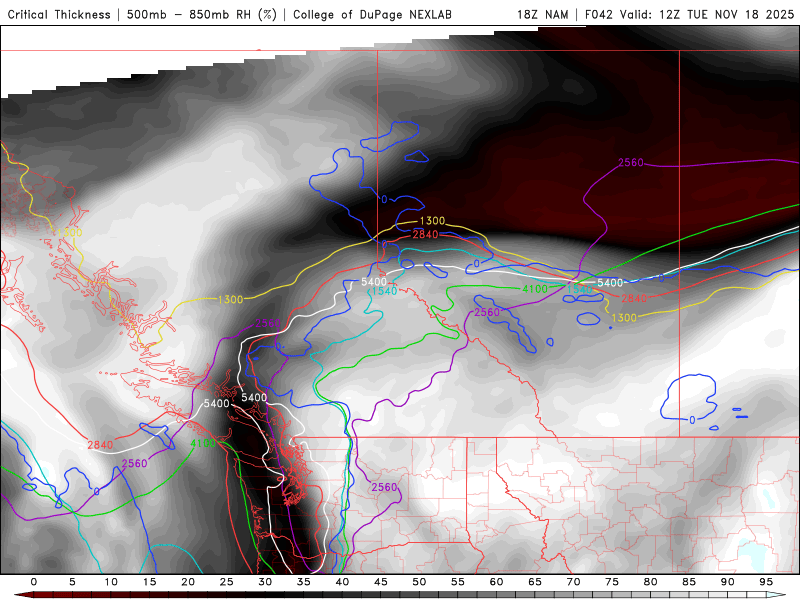Click the purple 2560 label in the dark red area

tap(631, 163)
